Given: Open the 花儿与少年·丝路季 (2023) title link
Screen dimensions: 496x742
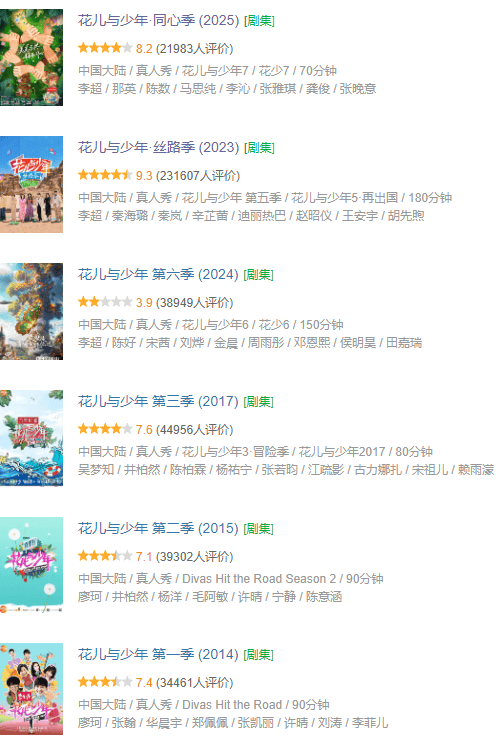Looking at the screenshot, I should tap(159, 147).
